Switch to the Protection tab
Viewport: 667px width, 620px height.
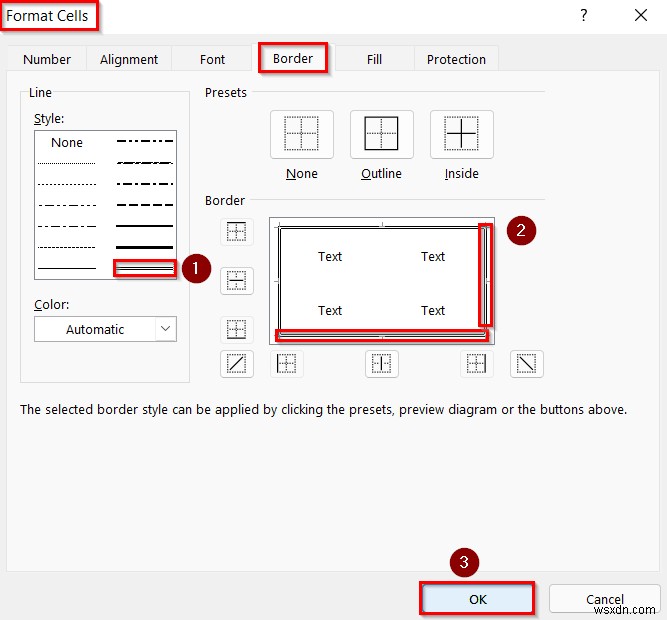456,59
